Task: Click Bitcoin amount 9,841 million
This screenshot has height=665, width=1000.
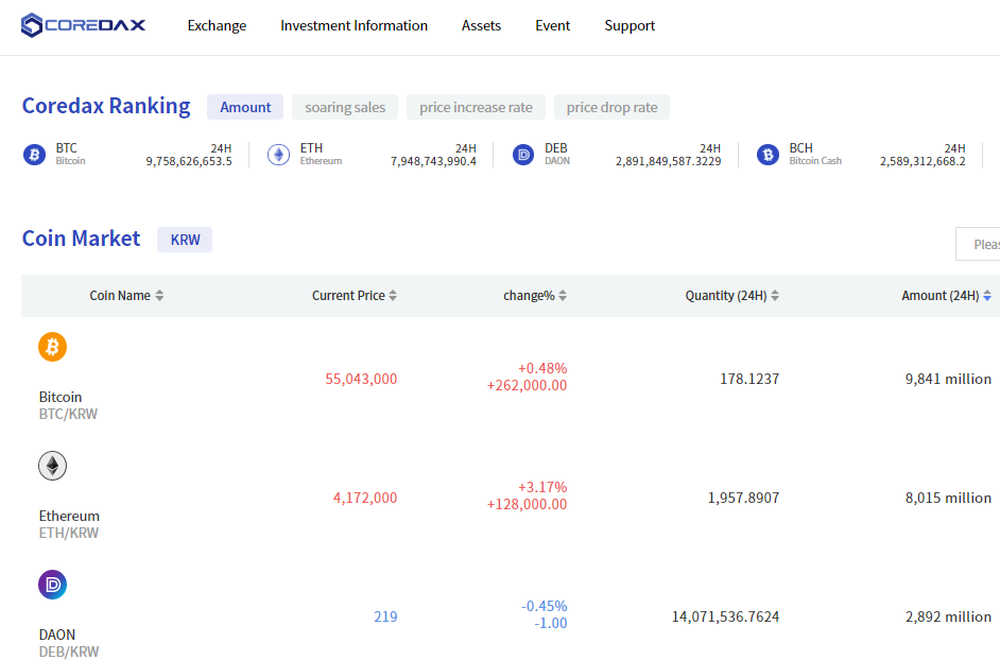Action: pos(948,379)
